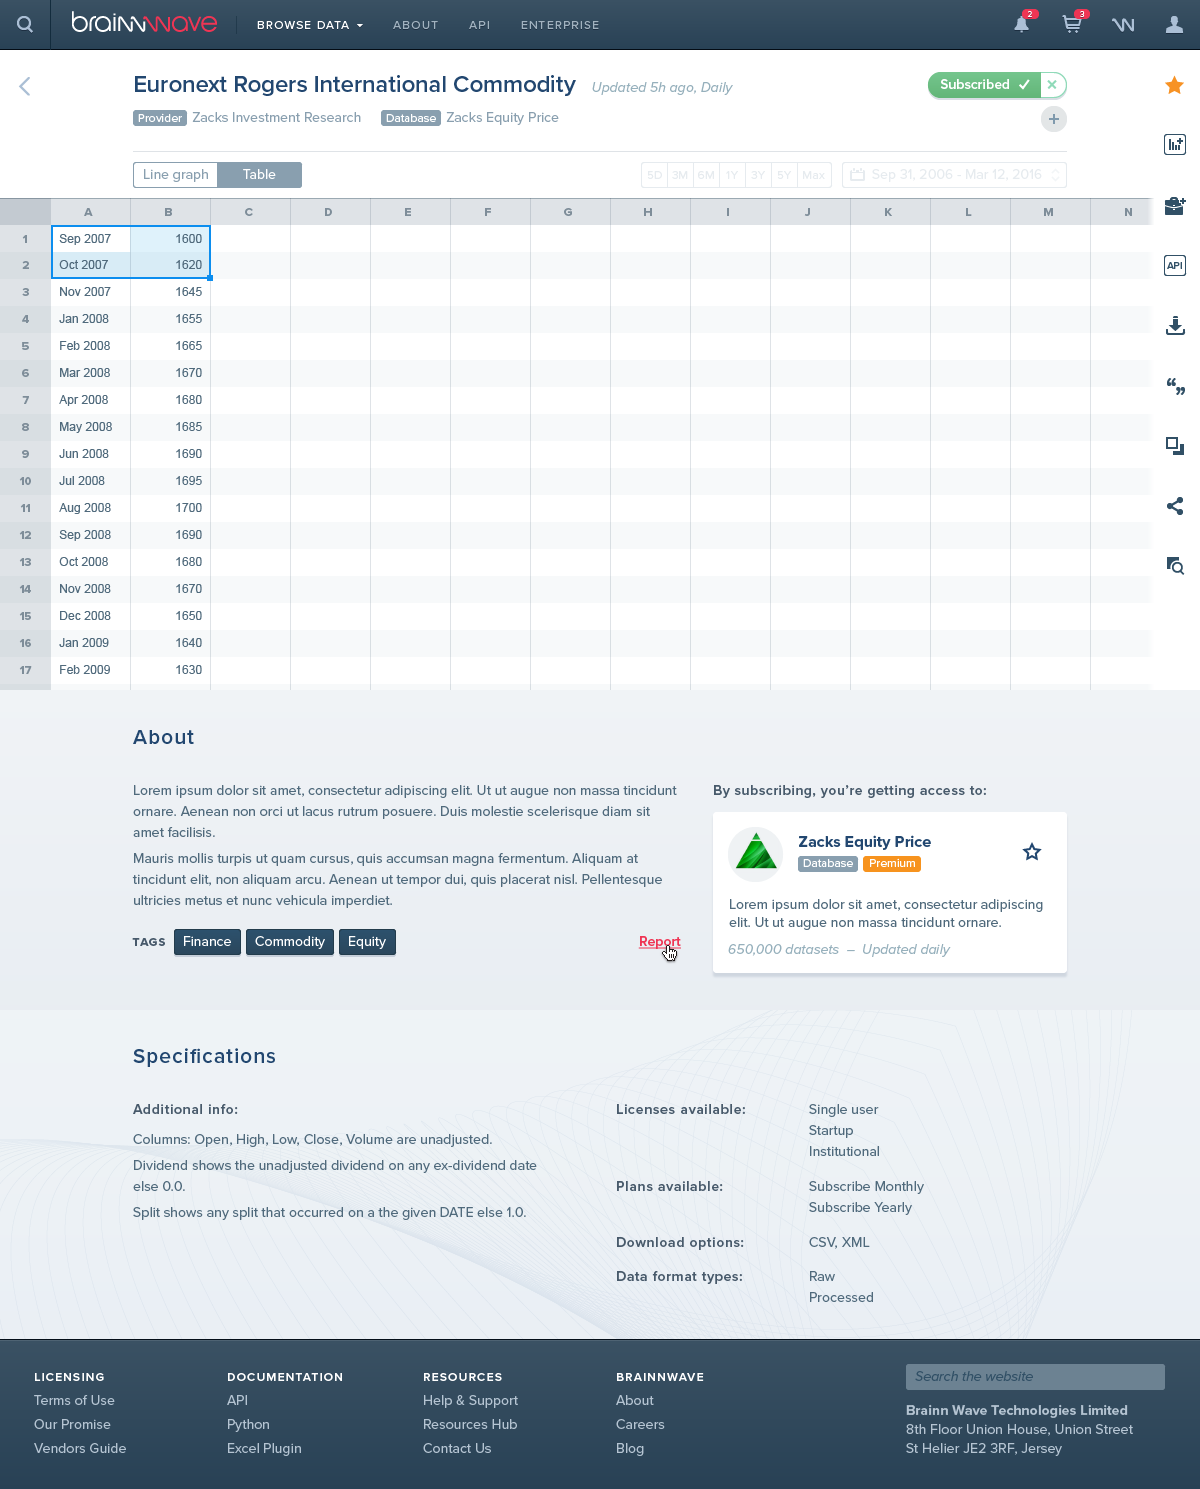Open the shopping cart icon
1200x1489 pixels.
(x=1072, y=24)
